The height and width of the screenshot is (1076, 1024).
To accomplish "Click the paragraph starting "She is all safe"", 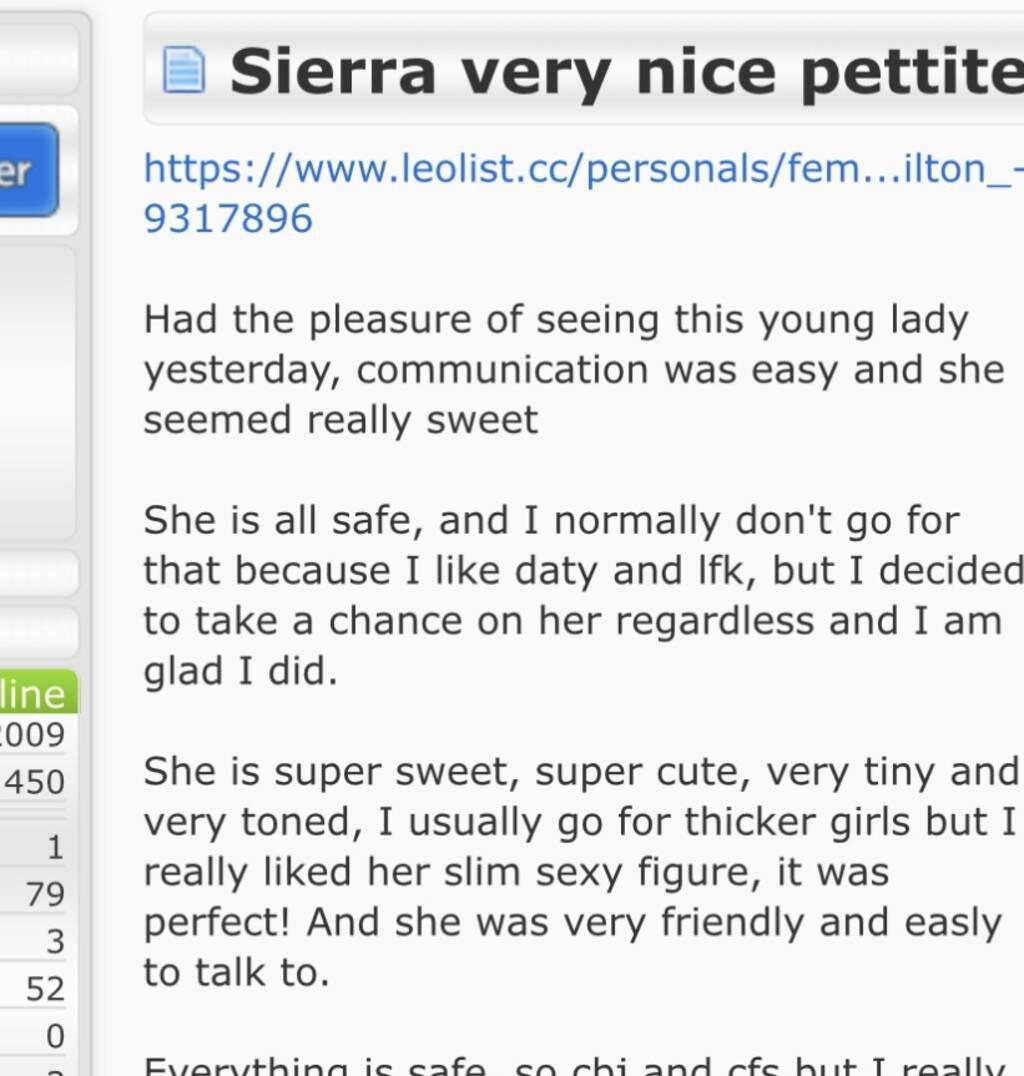I will pos(580,596).
